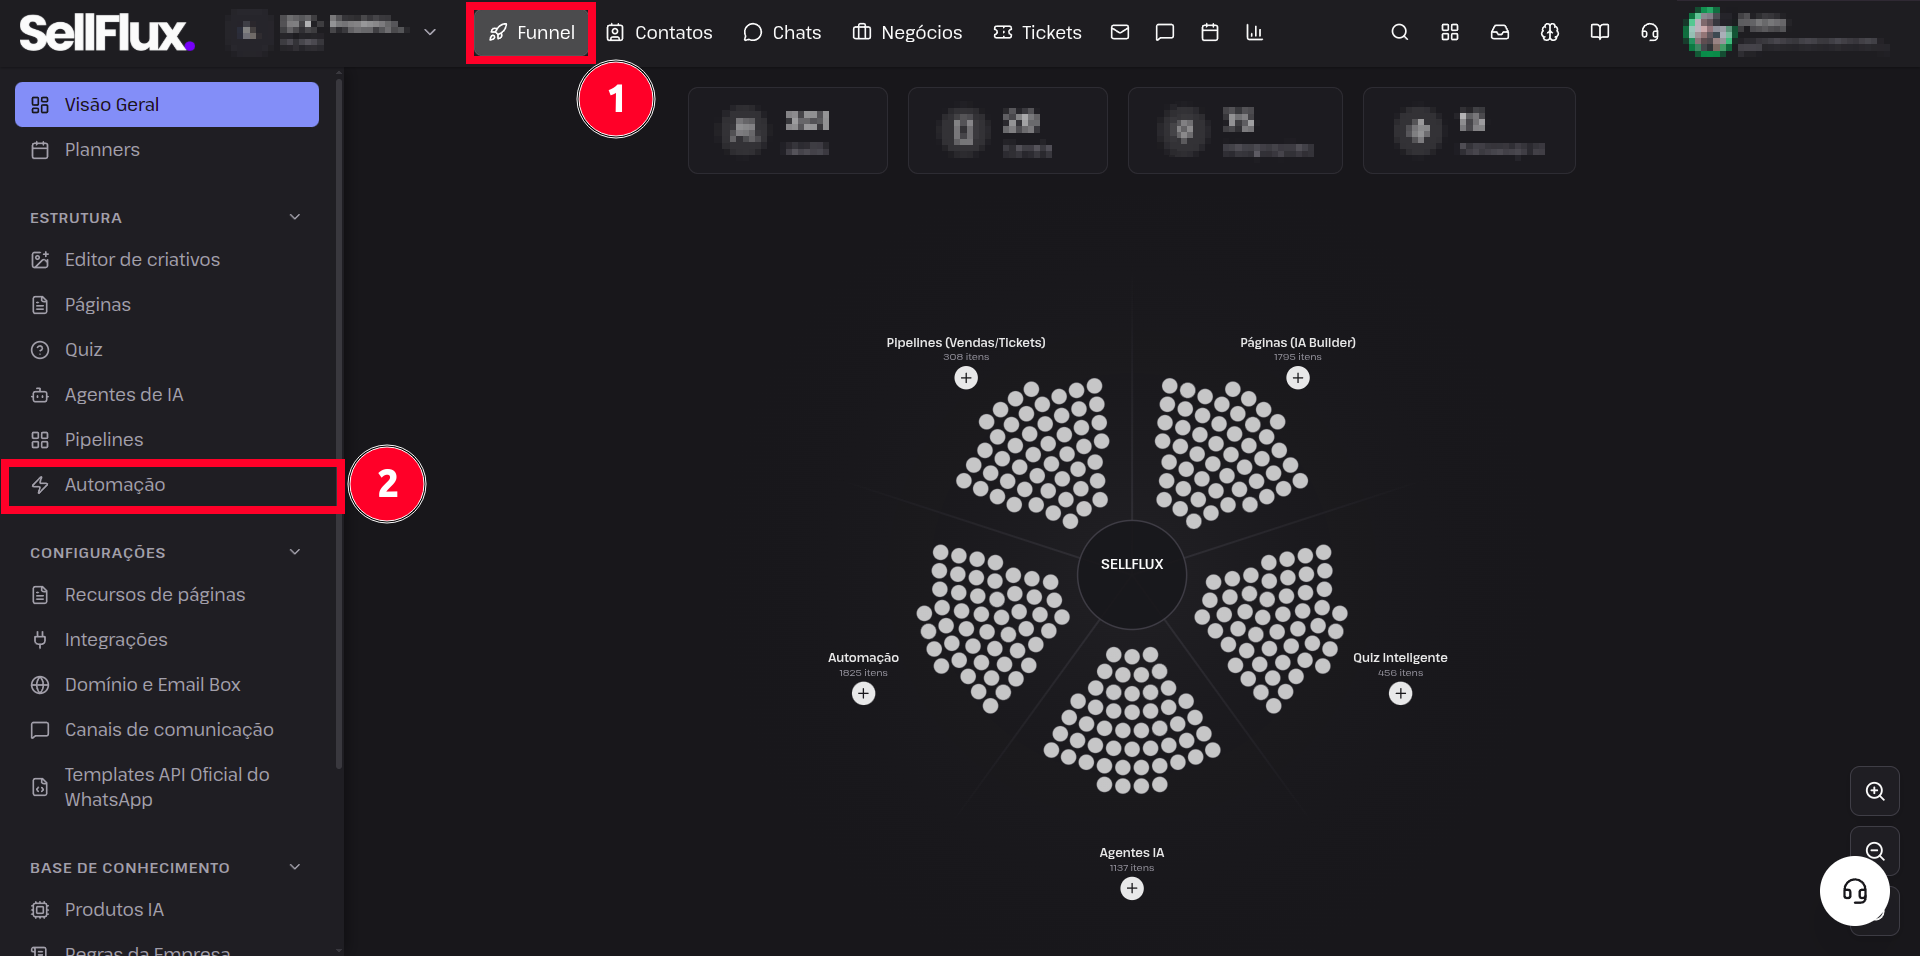Open the four-squares apps grid icon in top bar
Viewport: 1920px width, 956px height.
tap(1450, 33)
